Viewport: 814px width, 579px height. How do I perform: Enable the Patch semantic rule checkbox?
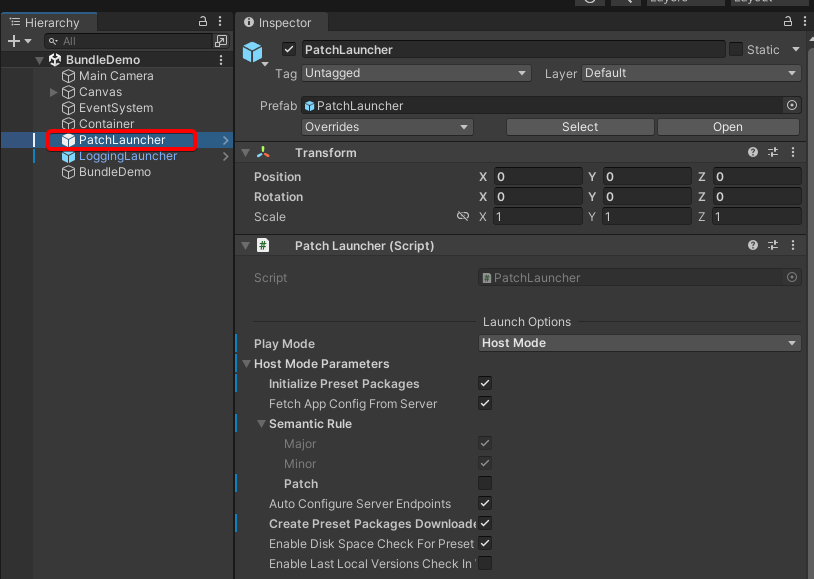485,484
